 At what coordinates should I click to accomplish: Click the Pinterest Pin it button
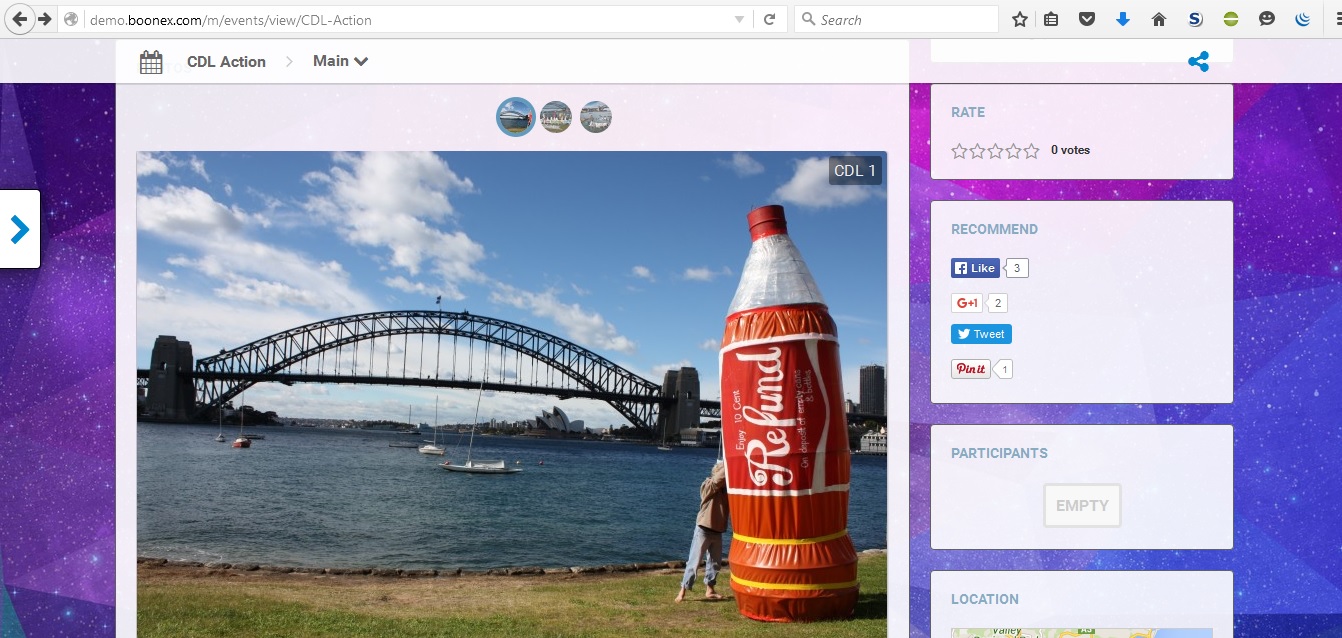(970, 369)
